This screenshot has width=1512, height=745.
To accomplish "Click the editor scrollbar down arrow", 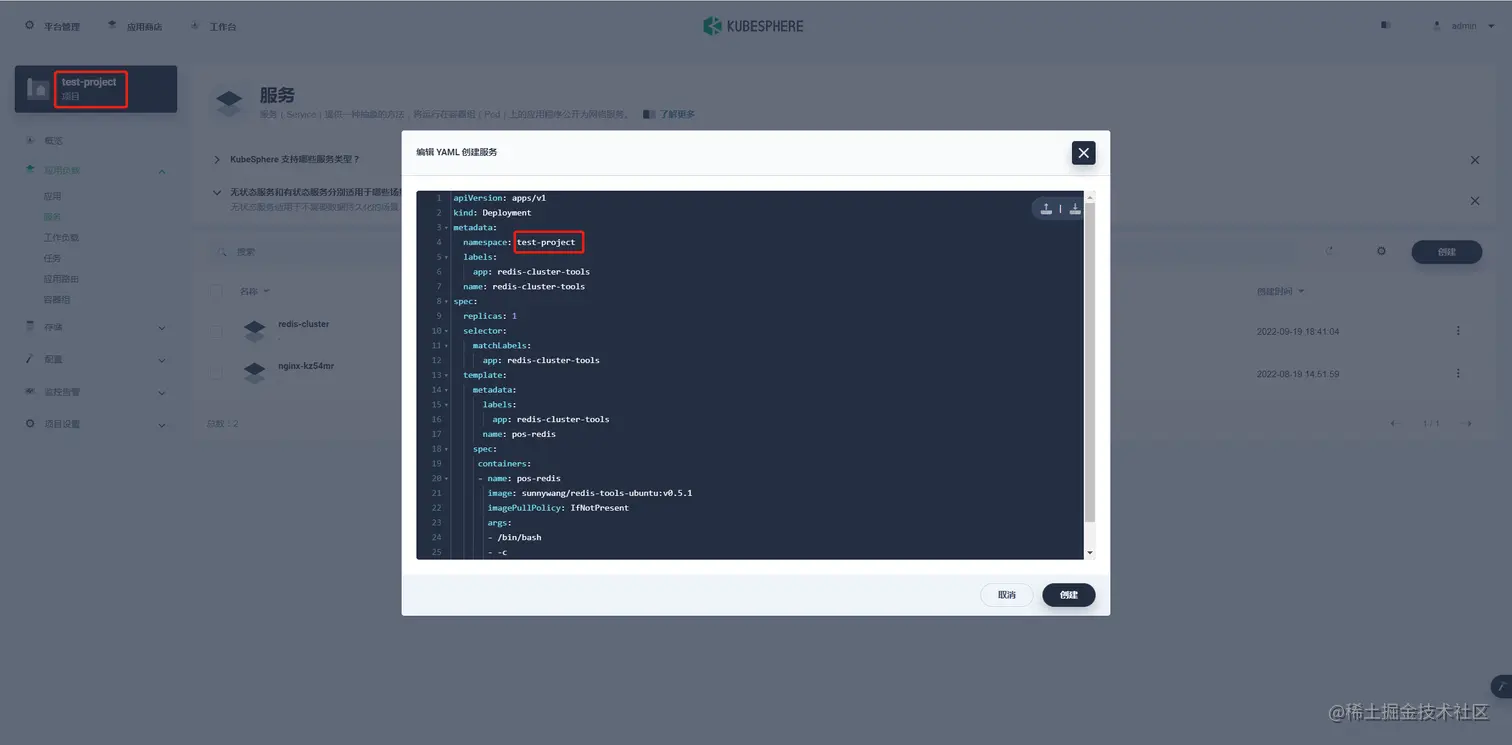I will point(1090,553).
